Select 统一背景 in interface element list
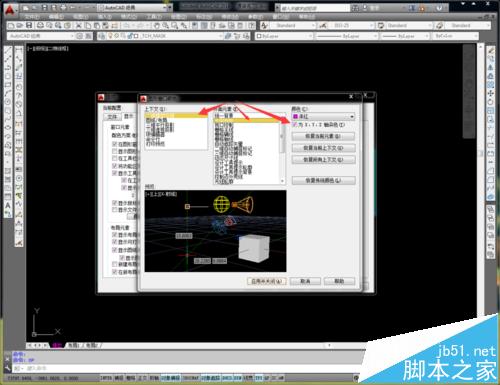 coord(224,116)
